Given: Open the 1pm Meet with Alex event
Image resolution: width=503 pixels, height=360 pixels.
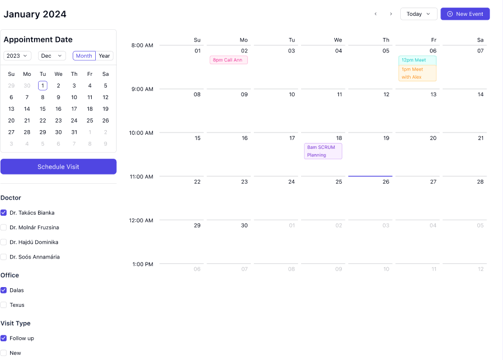Looking at the screenshot, I should [417, 73].
